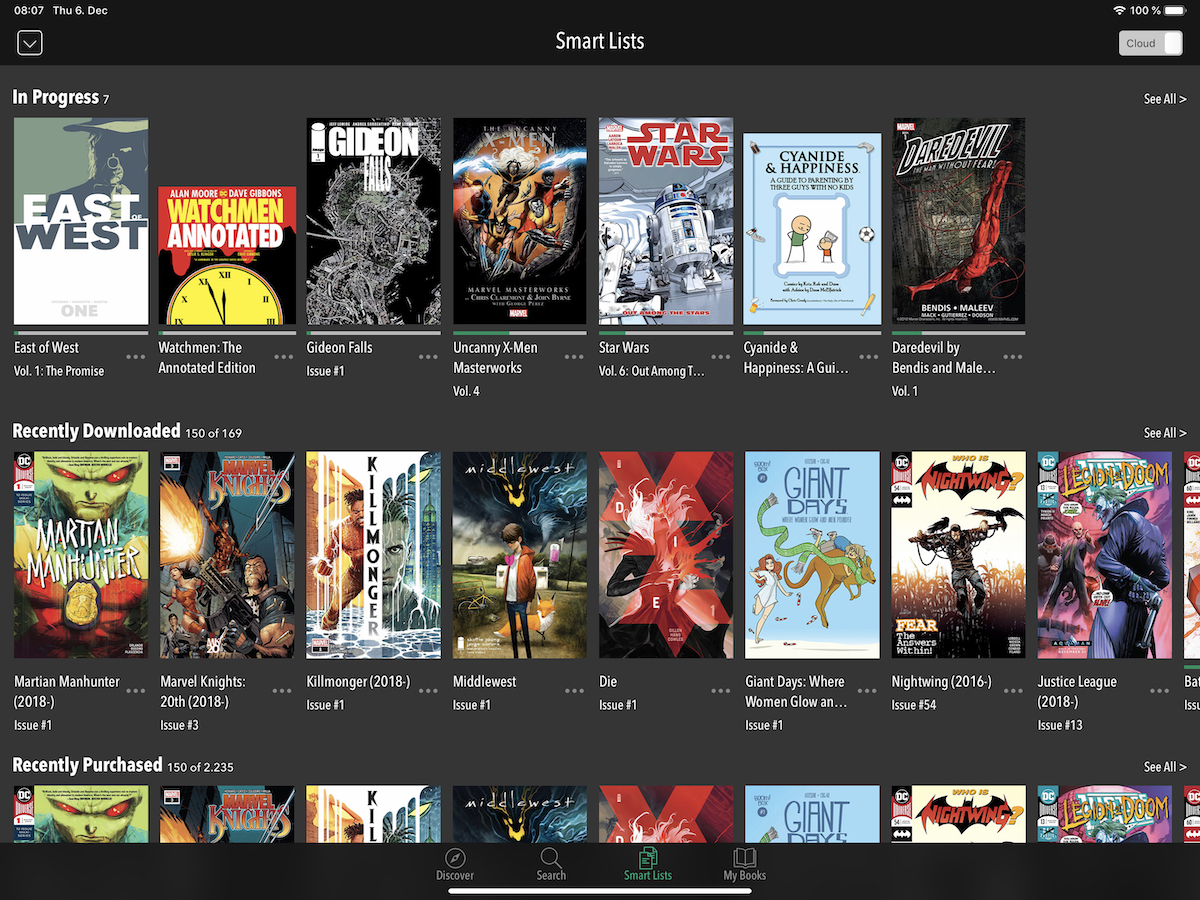The image size is (1200, 900).
Task: Open more options for Gideon Falls
Action: point(428,357)
